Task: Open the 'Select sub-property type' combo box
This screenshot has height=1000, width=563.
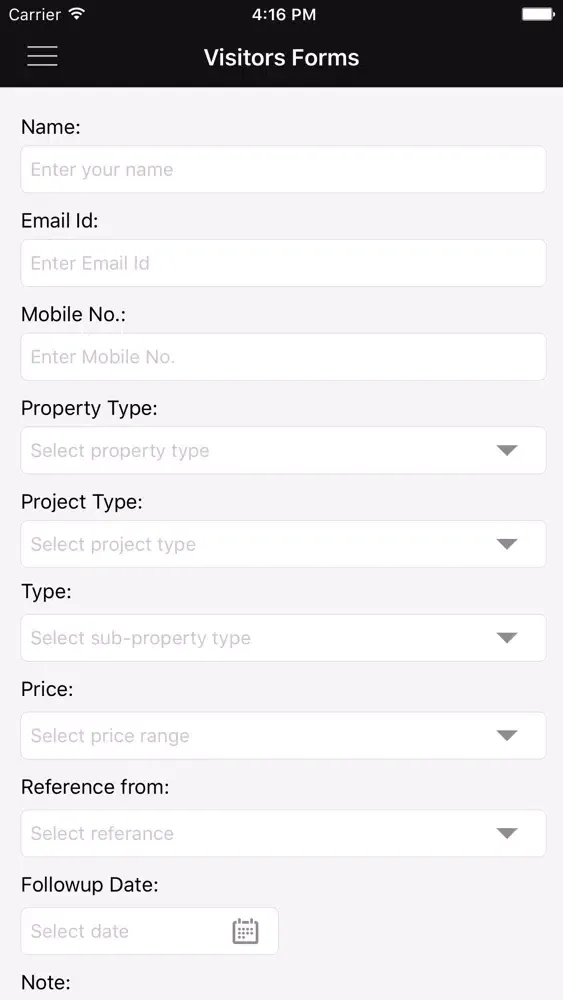Action: click(283, 638)
